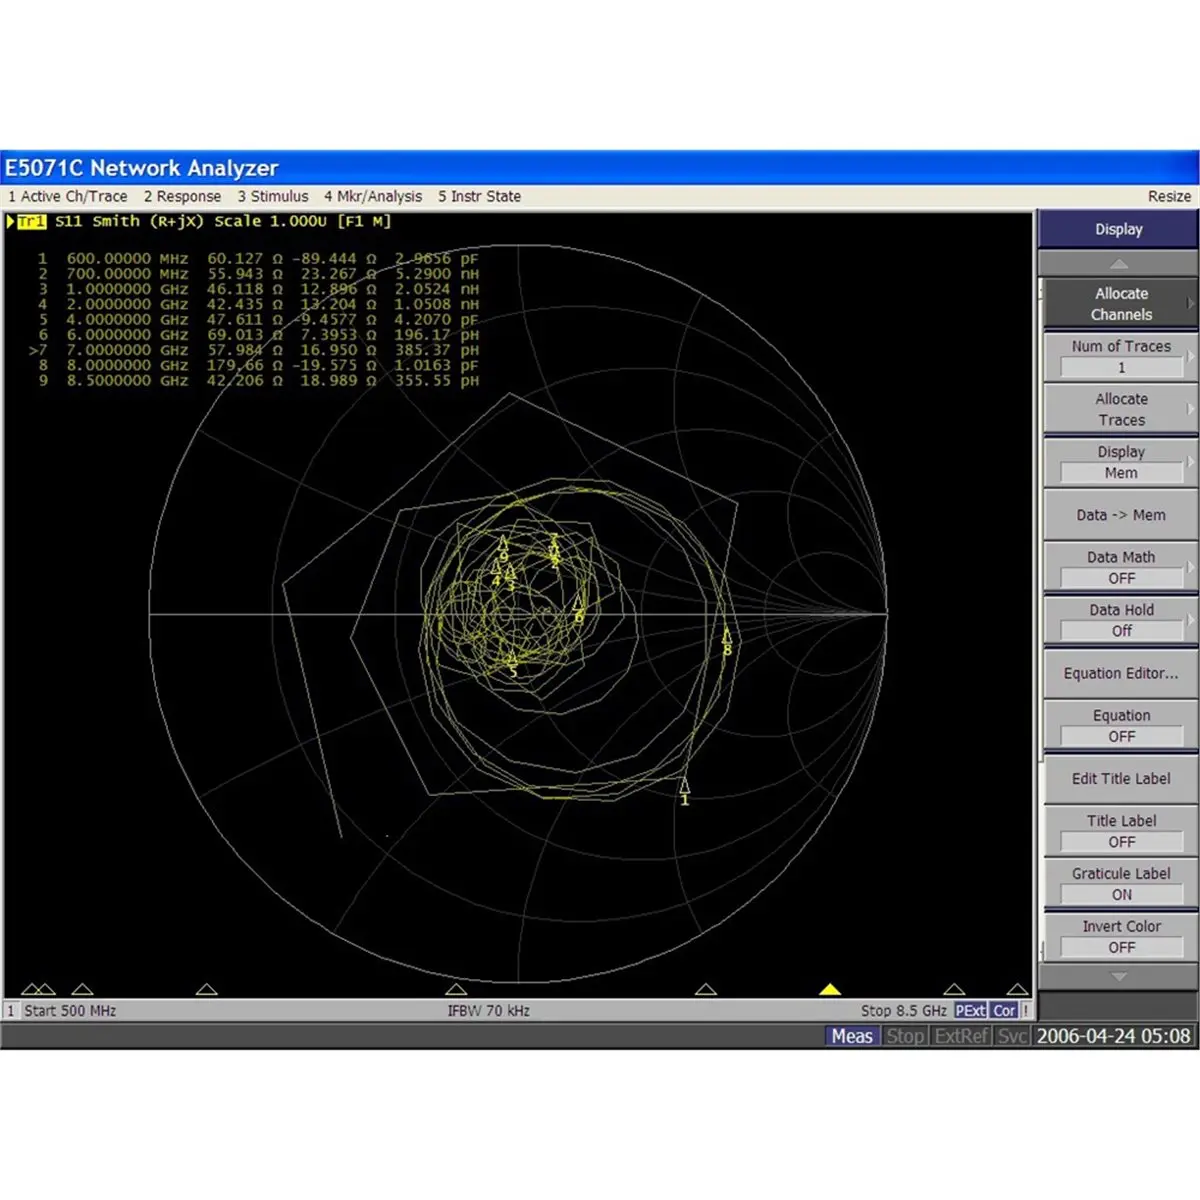
Task: Select the Tr1 trace indicator
Action: [31, 222]
